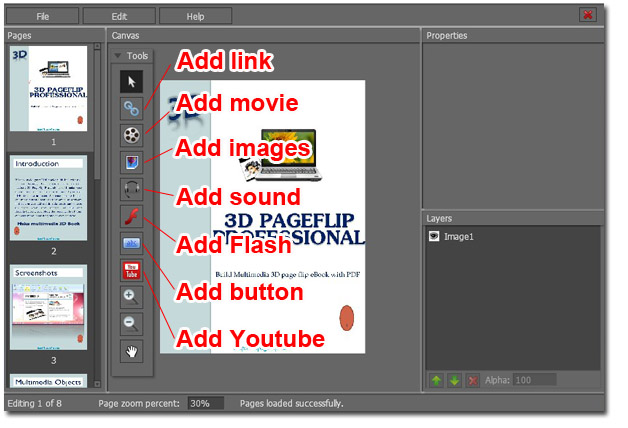Select the Add link chain tool
Screen dimensions: 628x428
[131, 109]
